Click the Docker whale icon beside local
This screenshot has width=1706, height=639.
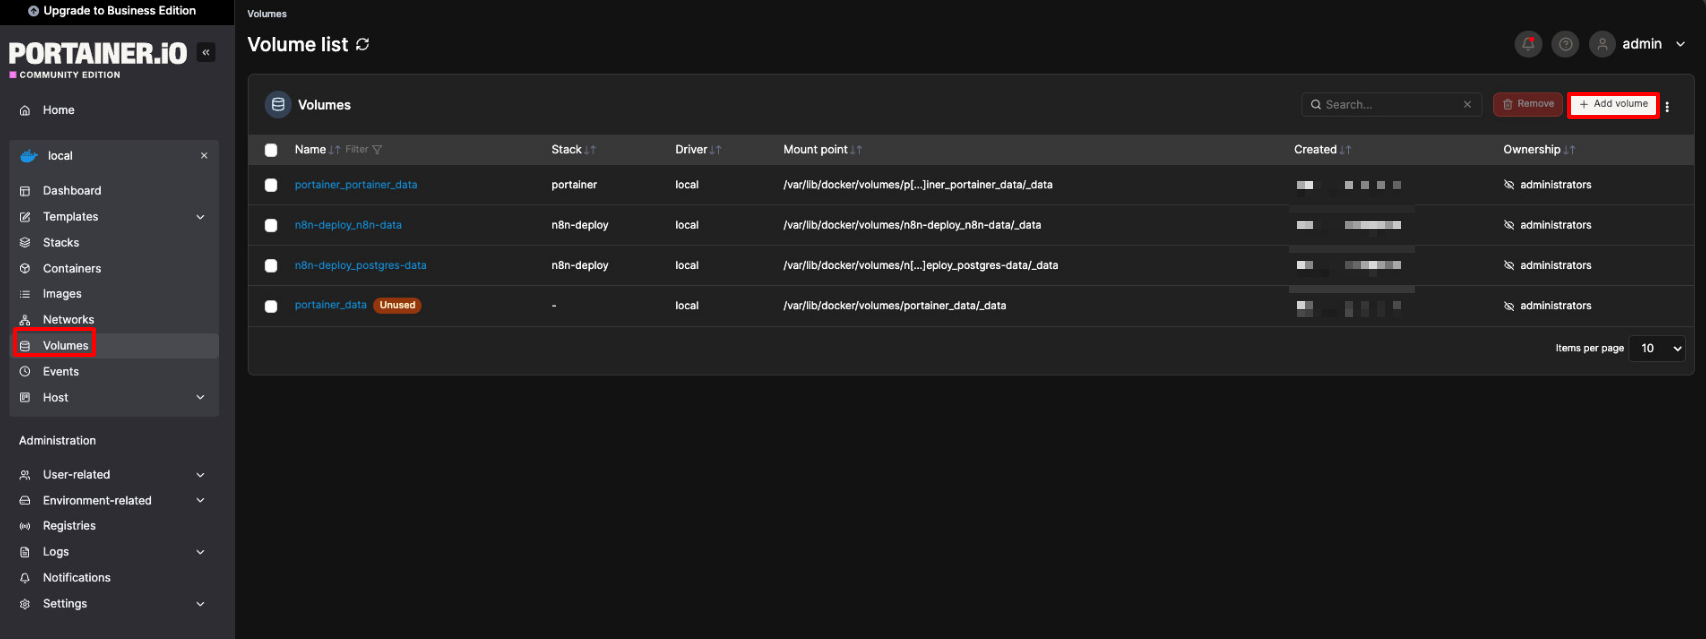tap(29, 156)
